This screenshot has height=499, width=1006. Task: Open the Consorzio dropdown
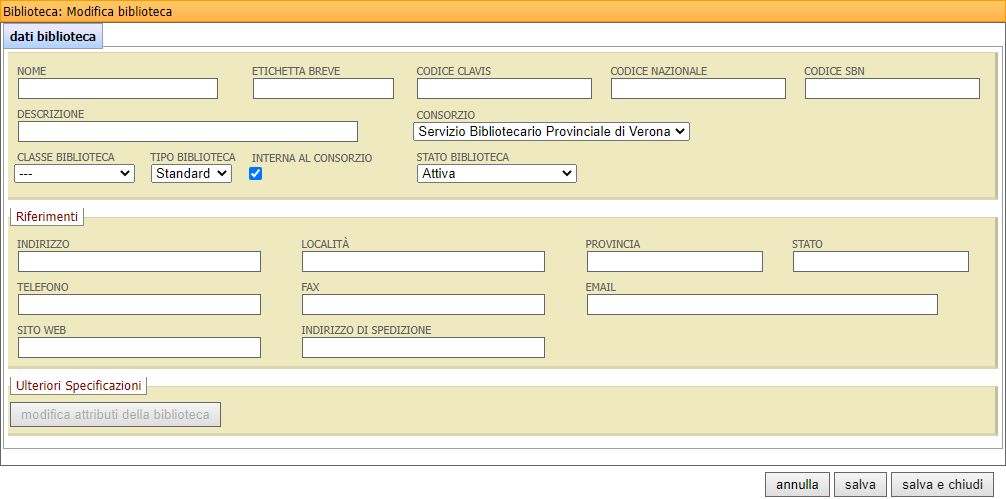(x=551, y=131)
